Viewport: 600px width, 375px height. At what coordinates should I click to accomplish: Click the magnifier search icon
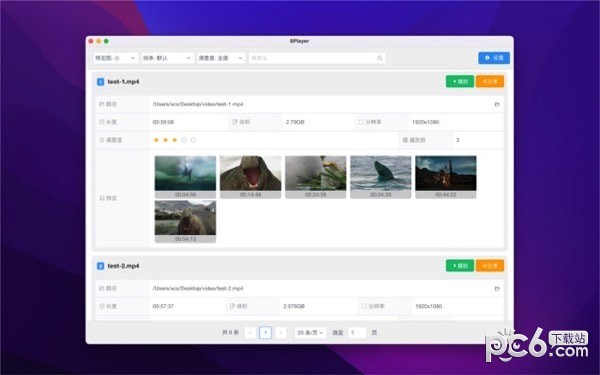(x=380, y=58)
